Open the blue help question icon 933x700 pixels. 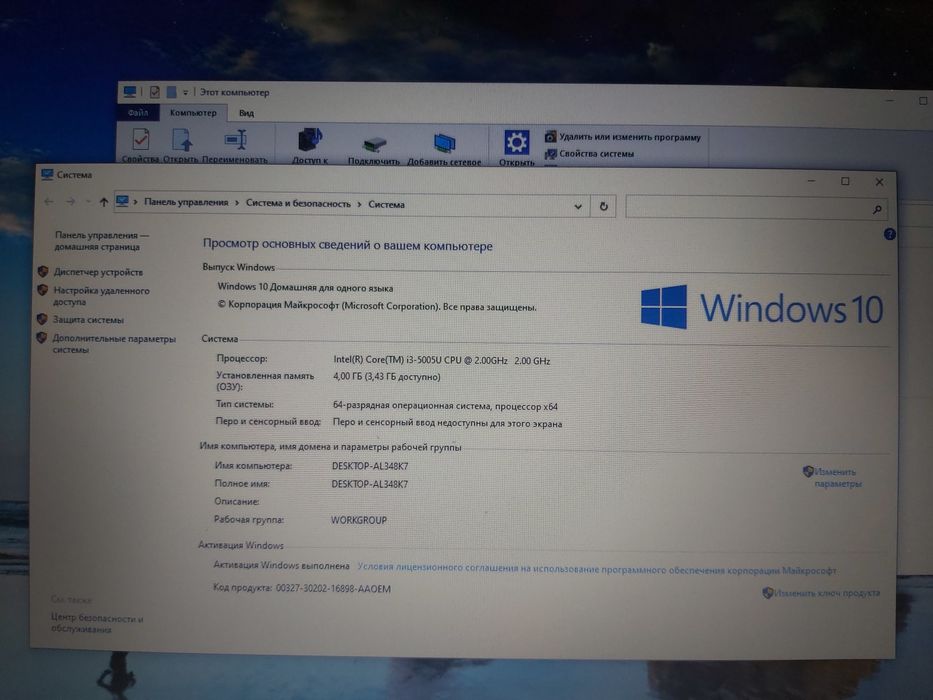[x=890, y=235]
